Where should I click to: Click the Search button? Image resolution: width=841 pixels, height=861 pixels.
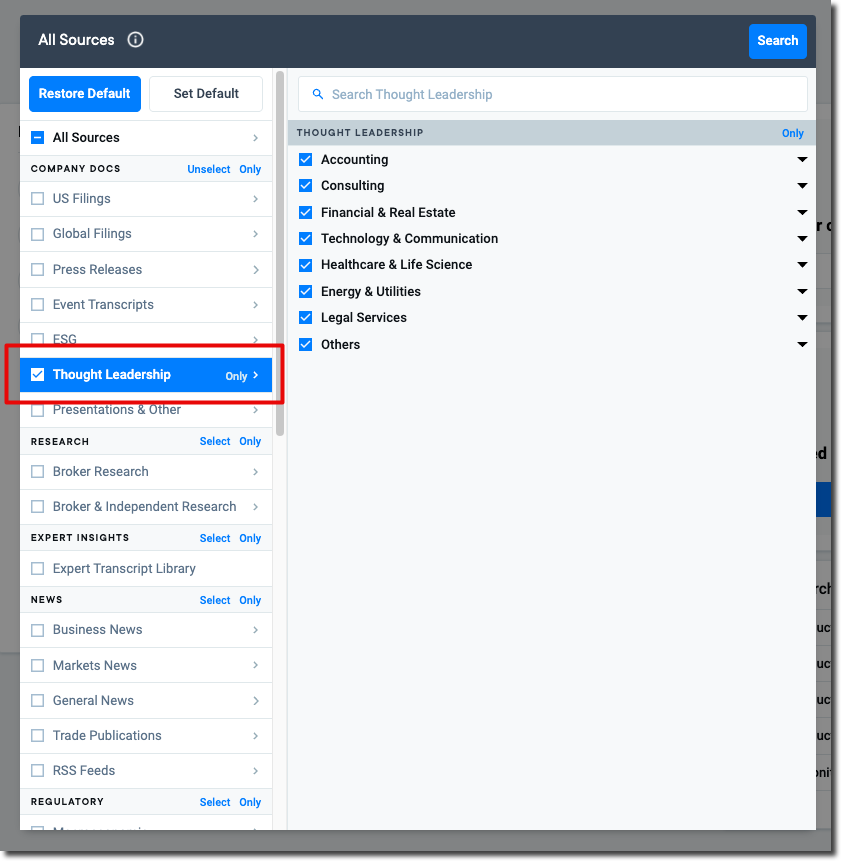click(777, 41)
